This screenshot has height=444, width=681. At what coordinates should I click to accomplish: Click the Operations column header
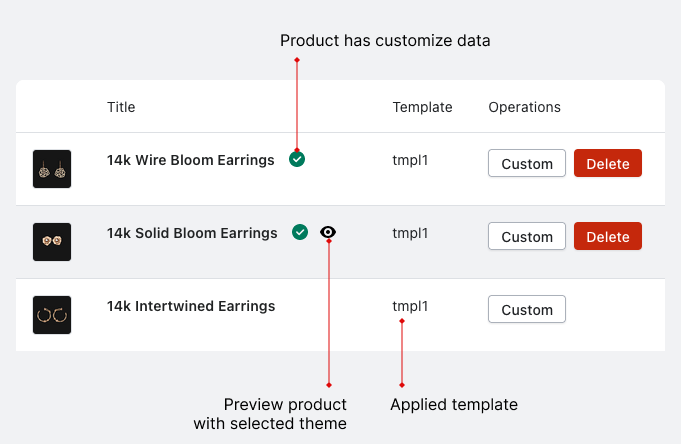pyautogui.click(x=524, y=107)
